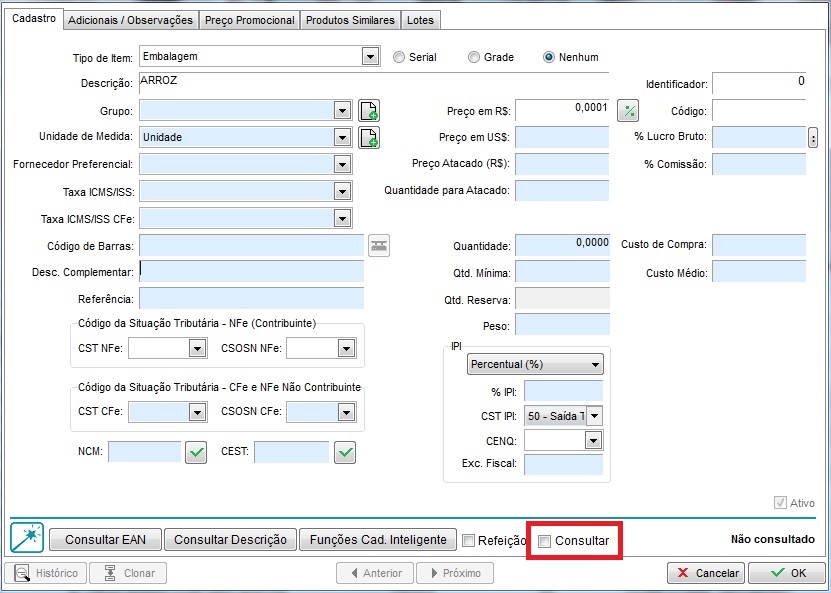Image resolution: width=831 pixels, height=593 pixels.
Task: Open the Taxa ICMS/ISS CFe dropdown
Action: click(342, 218)
